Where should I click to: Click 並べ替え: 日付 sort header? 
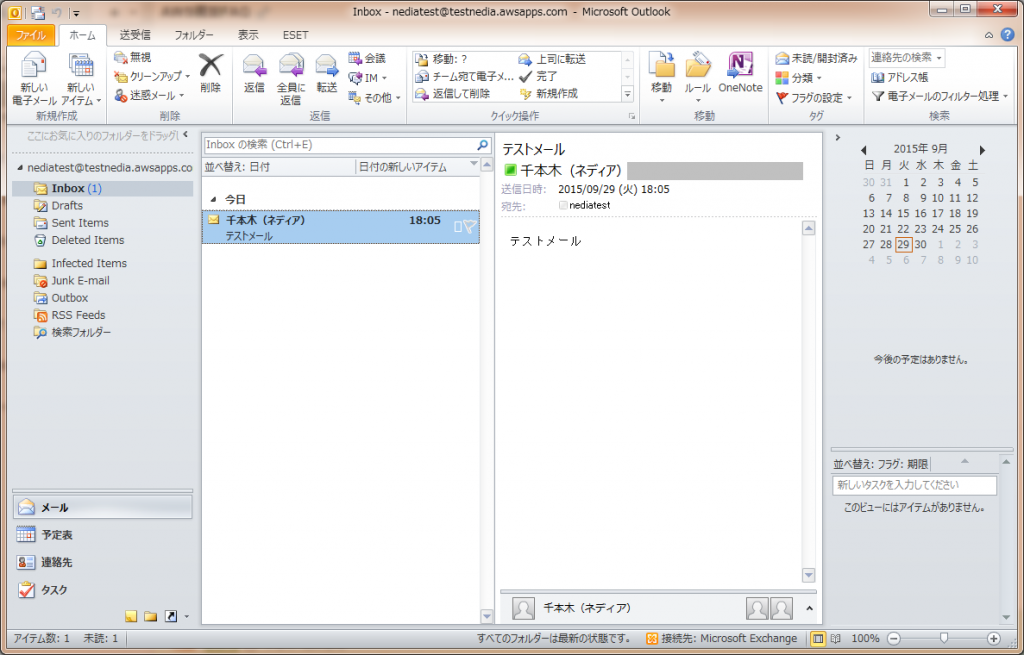click(x=237, y=167)
